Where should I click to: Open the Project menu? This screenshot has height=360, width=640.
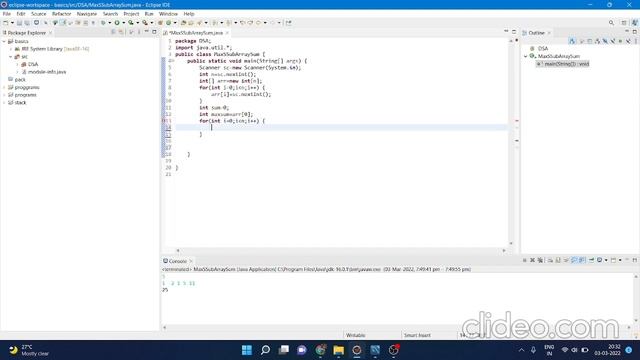tap(131, 14)
